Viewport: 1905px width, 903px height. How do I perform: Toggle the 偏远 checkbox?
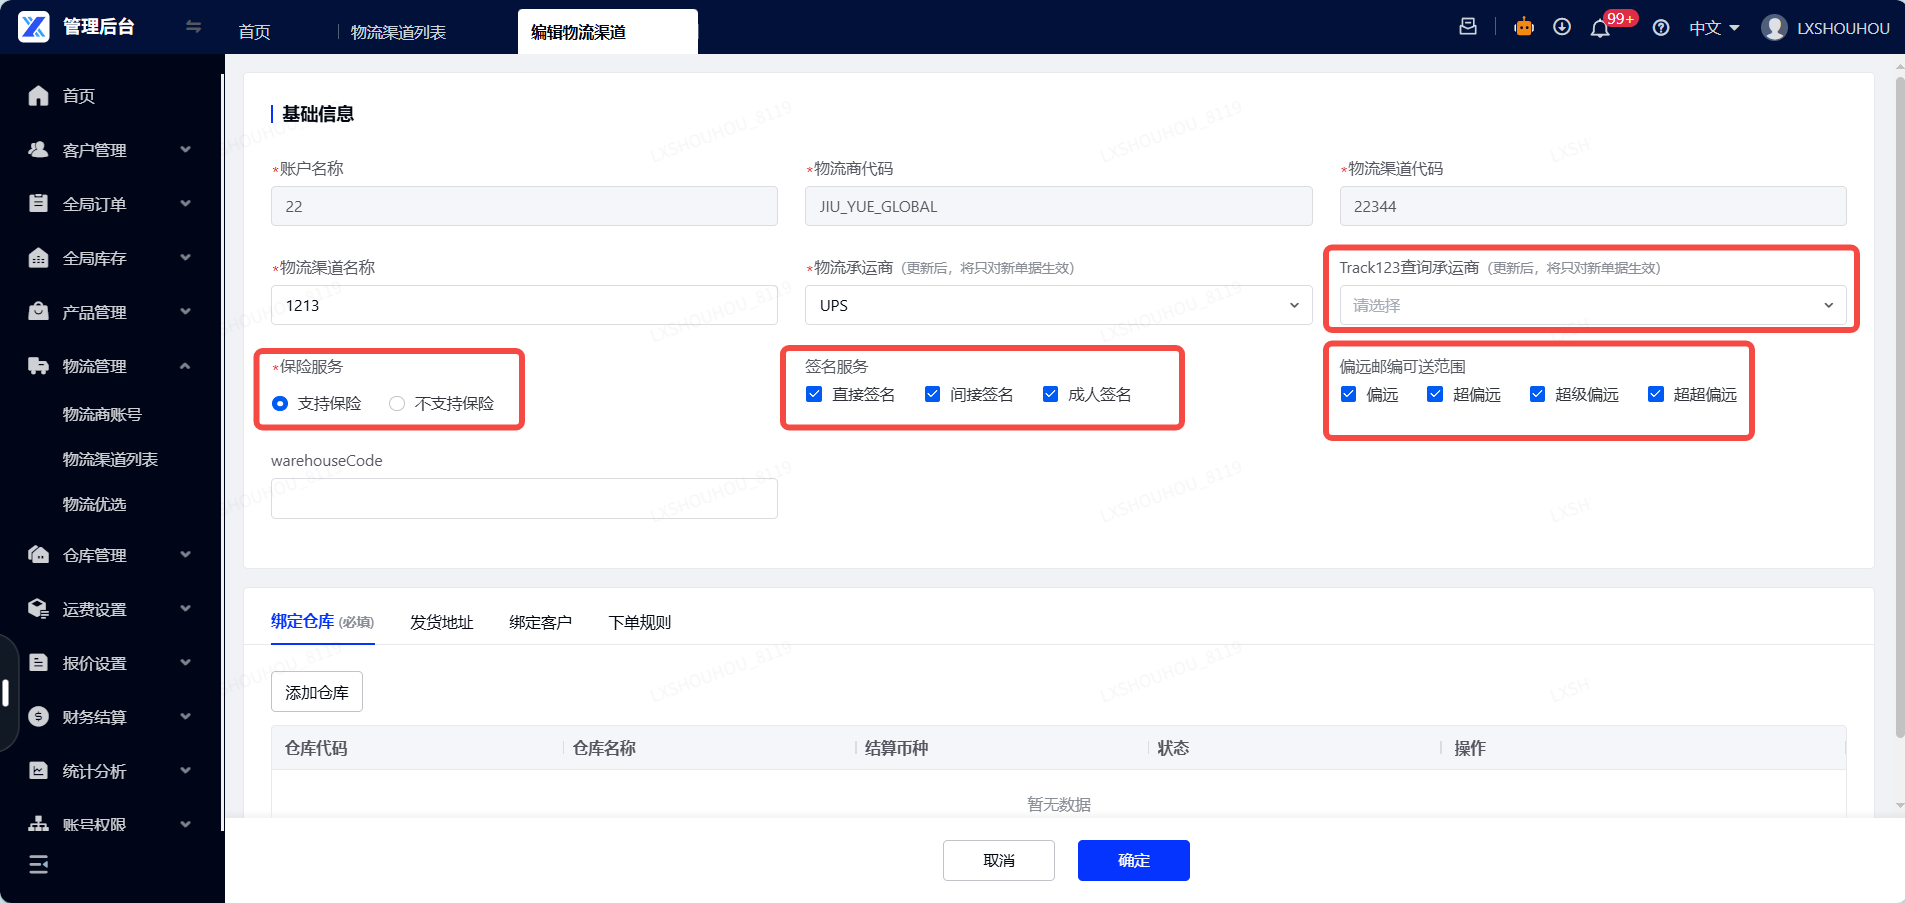click(x=1348, y=395)
